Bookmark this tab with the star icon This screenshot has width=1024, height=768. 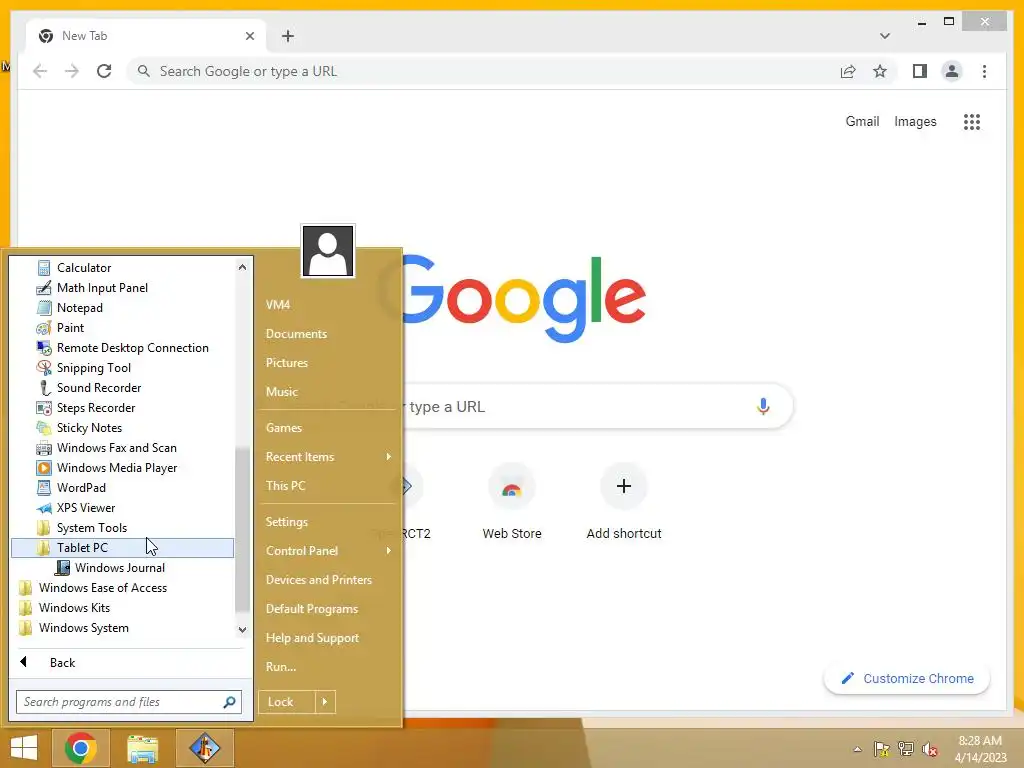(x=880, y=71)
